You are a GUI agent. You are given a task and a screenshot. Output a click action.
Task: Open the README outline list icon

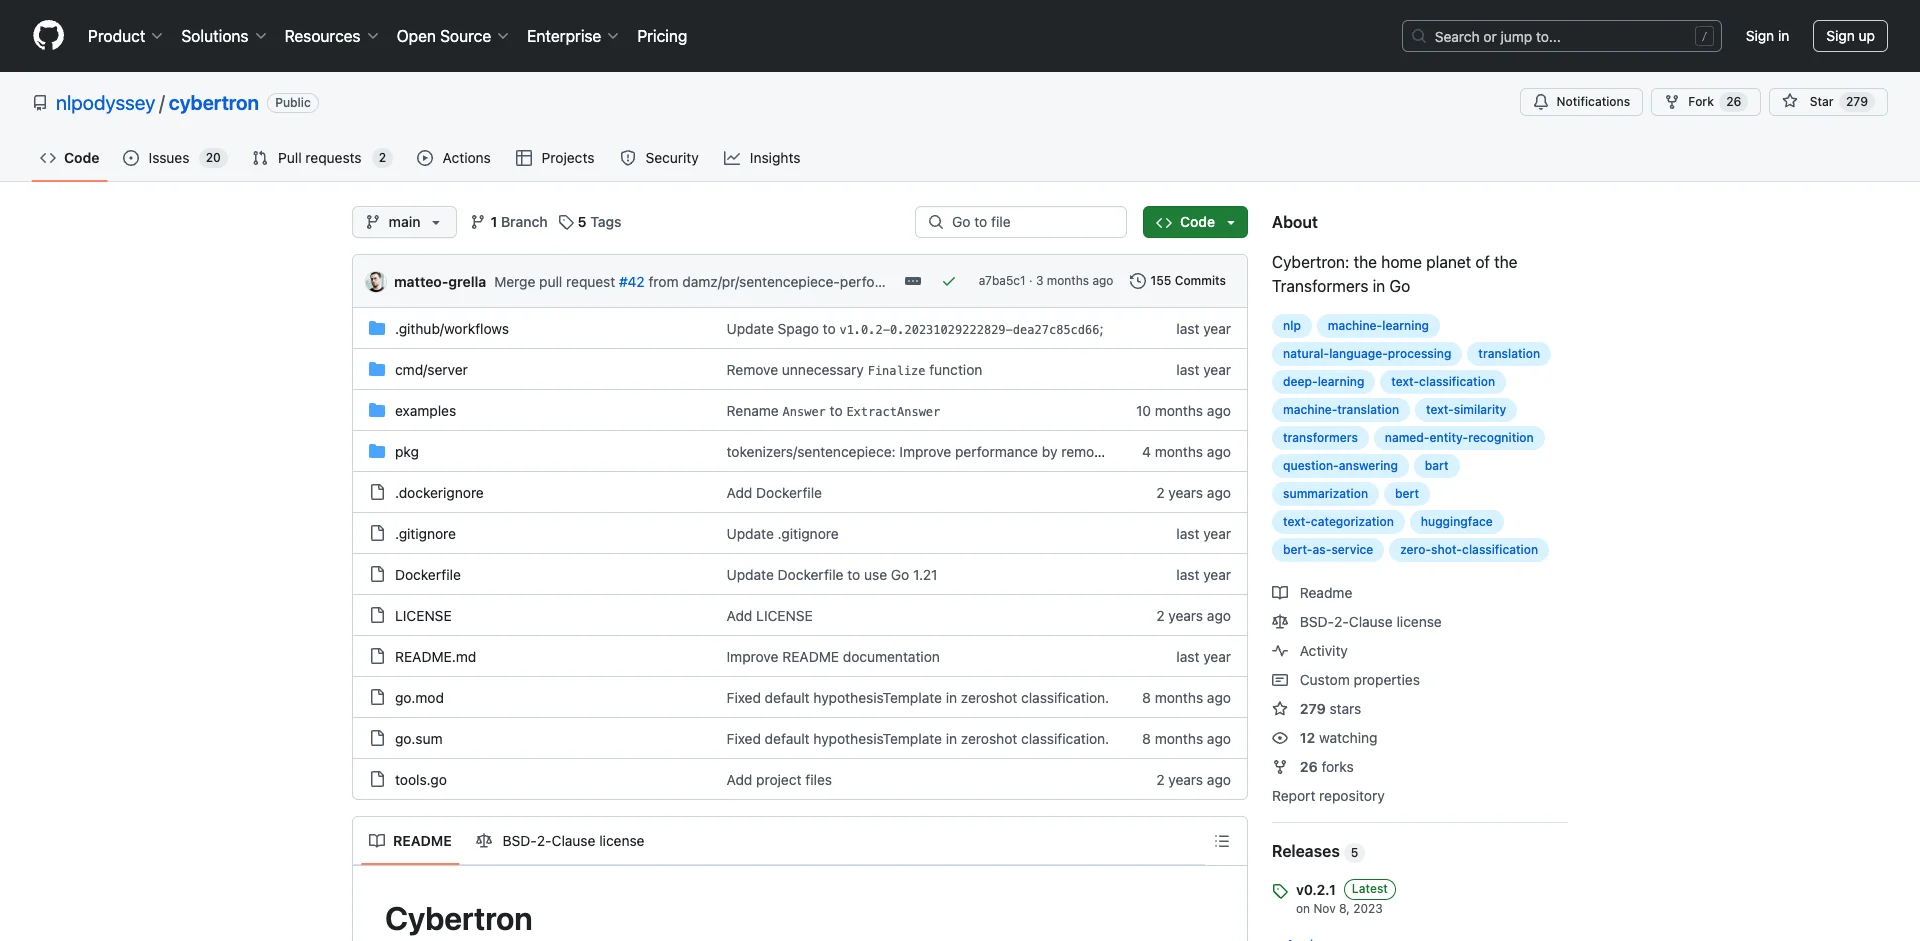pyautogui.click(x=1222, y=842)
